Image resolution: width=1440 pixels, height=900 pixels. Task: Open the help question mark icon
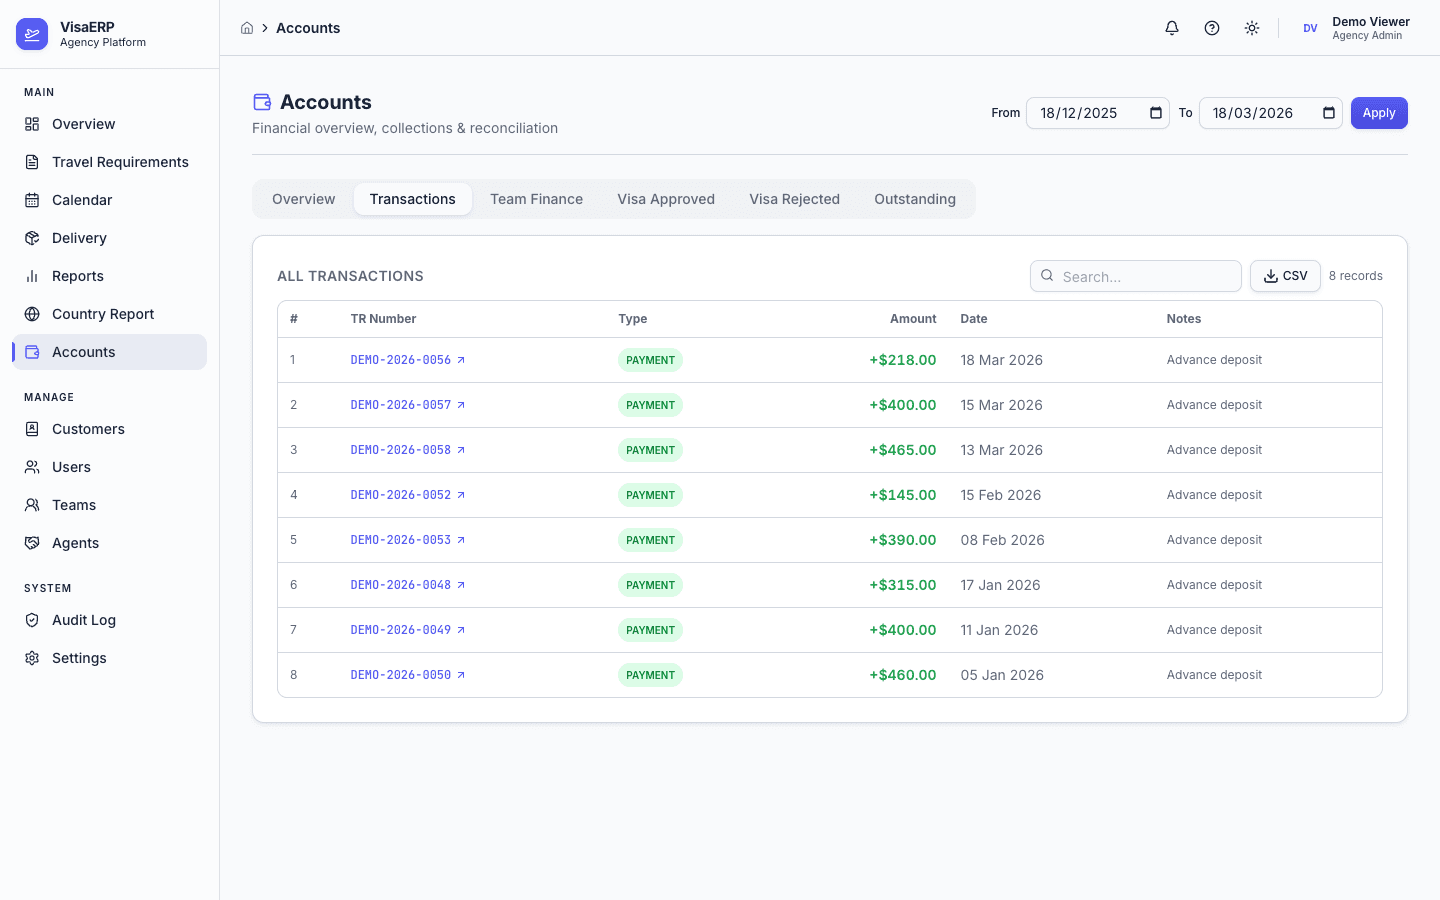pos(1212,28)
